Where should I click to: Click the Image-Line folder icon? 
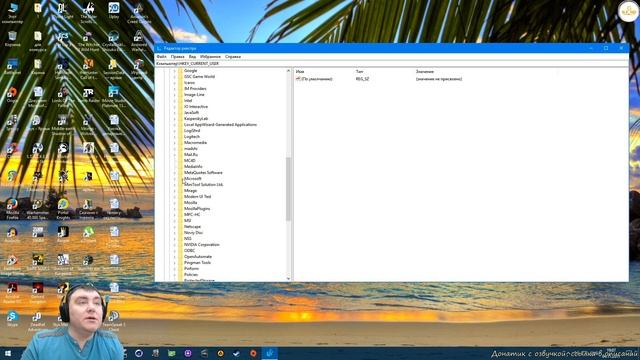180,94
